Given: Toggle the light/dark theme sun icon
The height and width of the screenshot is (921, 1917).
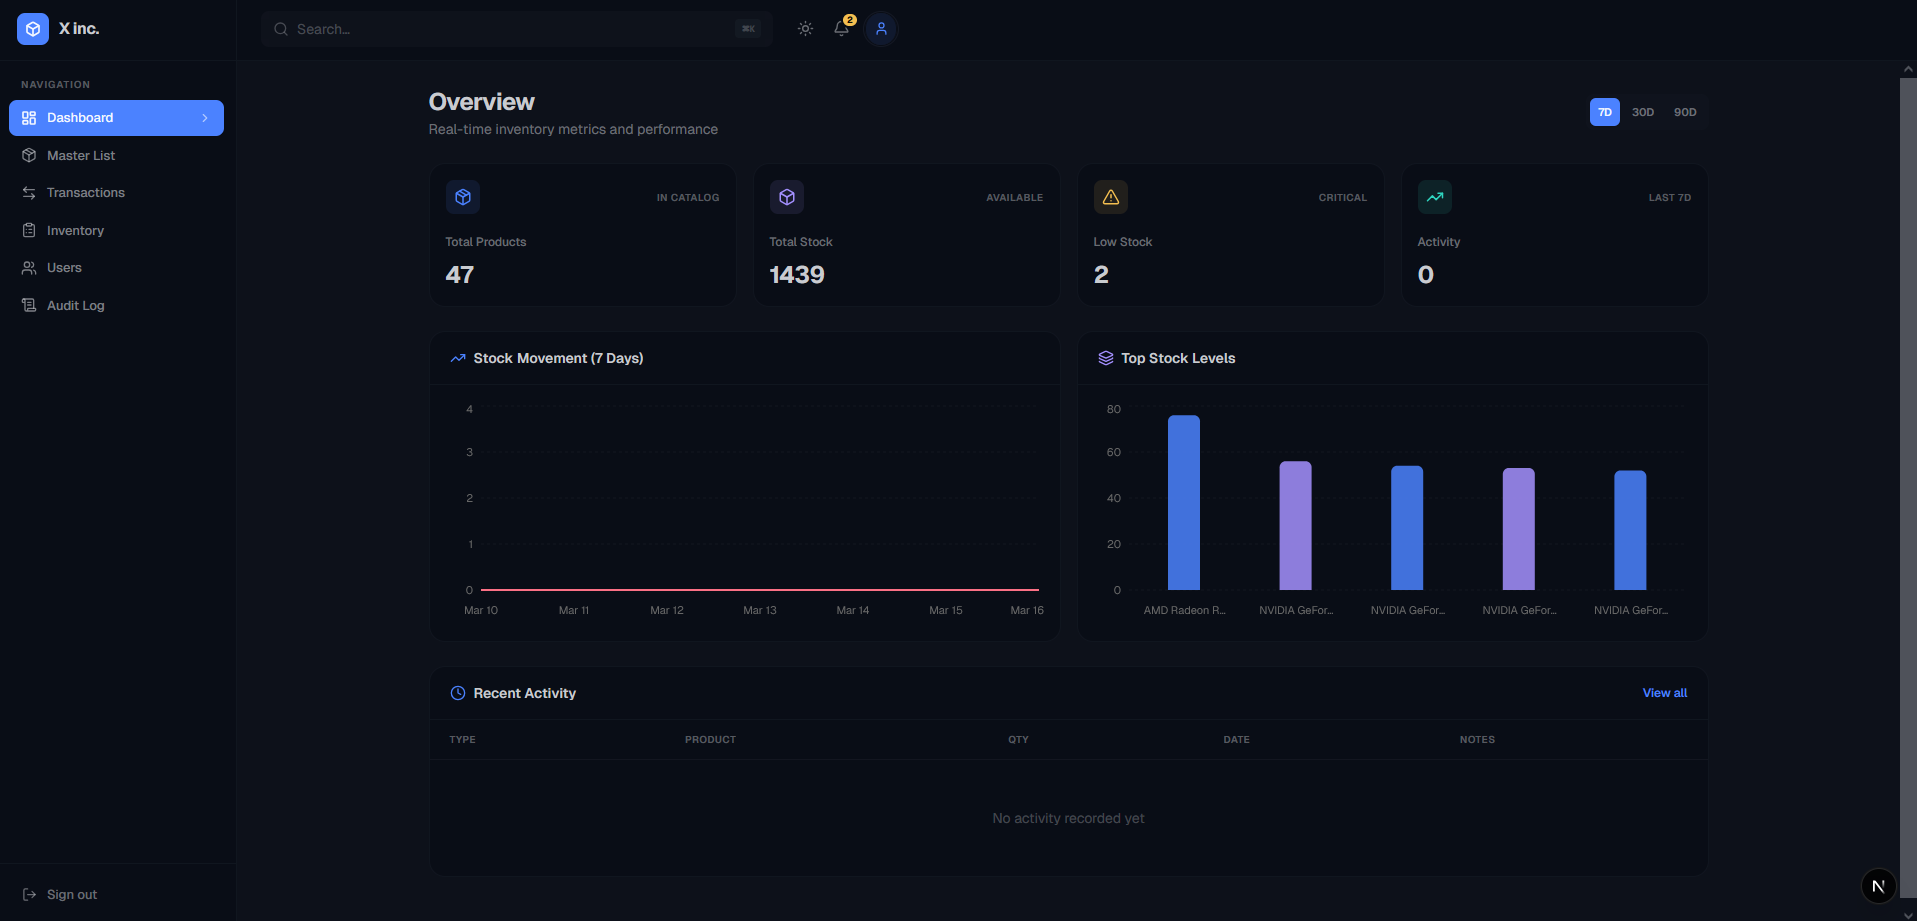Looking at the screenshot, I should tap(805, 29).
